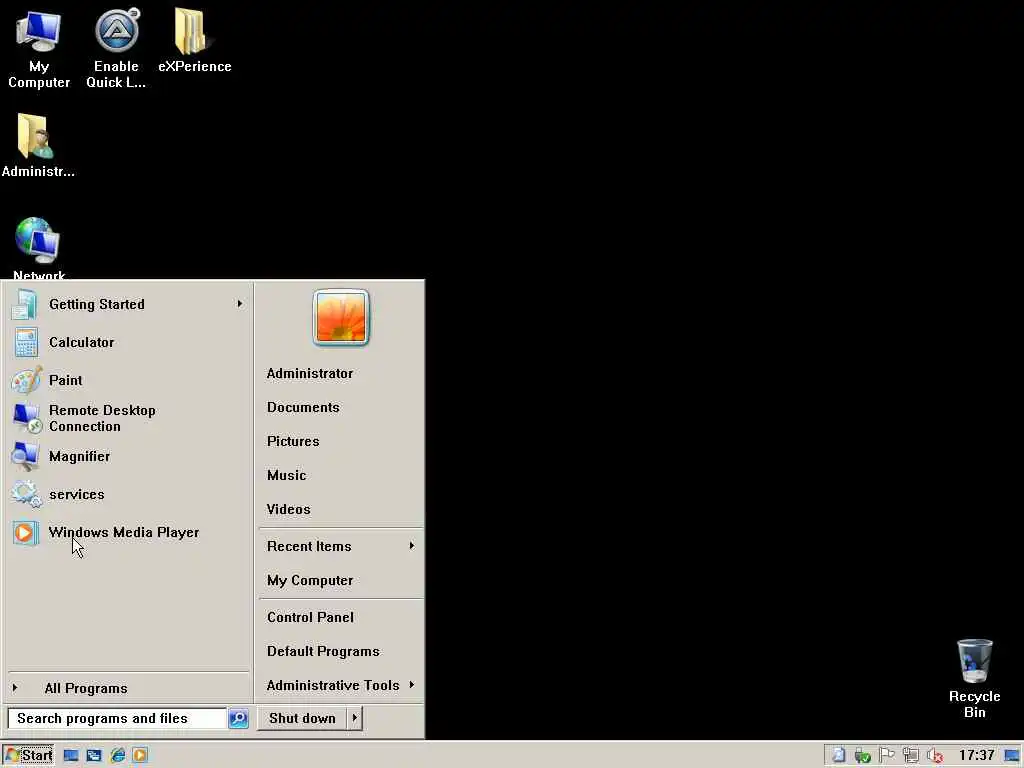The width and height of the screenshot is (1024, 768).
Task: Click the network connection tray icon
Action: pyautogui.click(x=910, y=756)
